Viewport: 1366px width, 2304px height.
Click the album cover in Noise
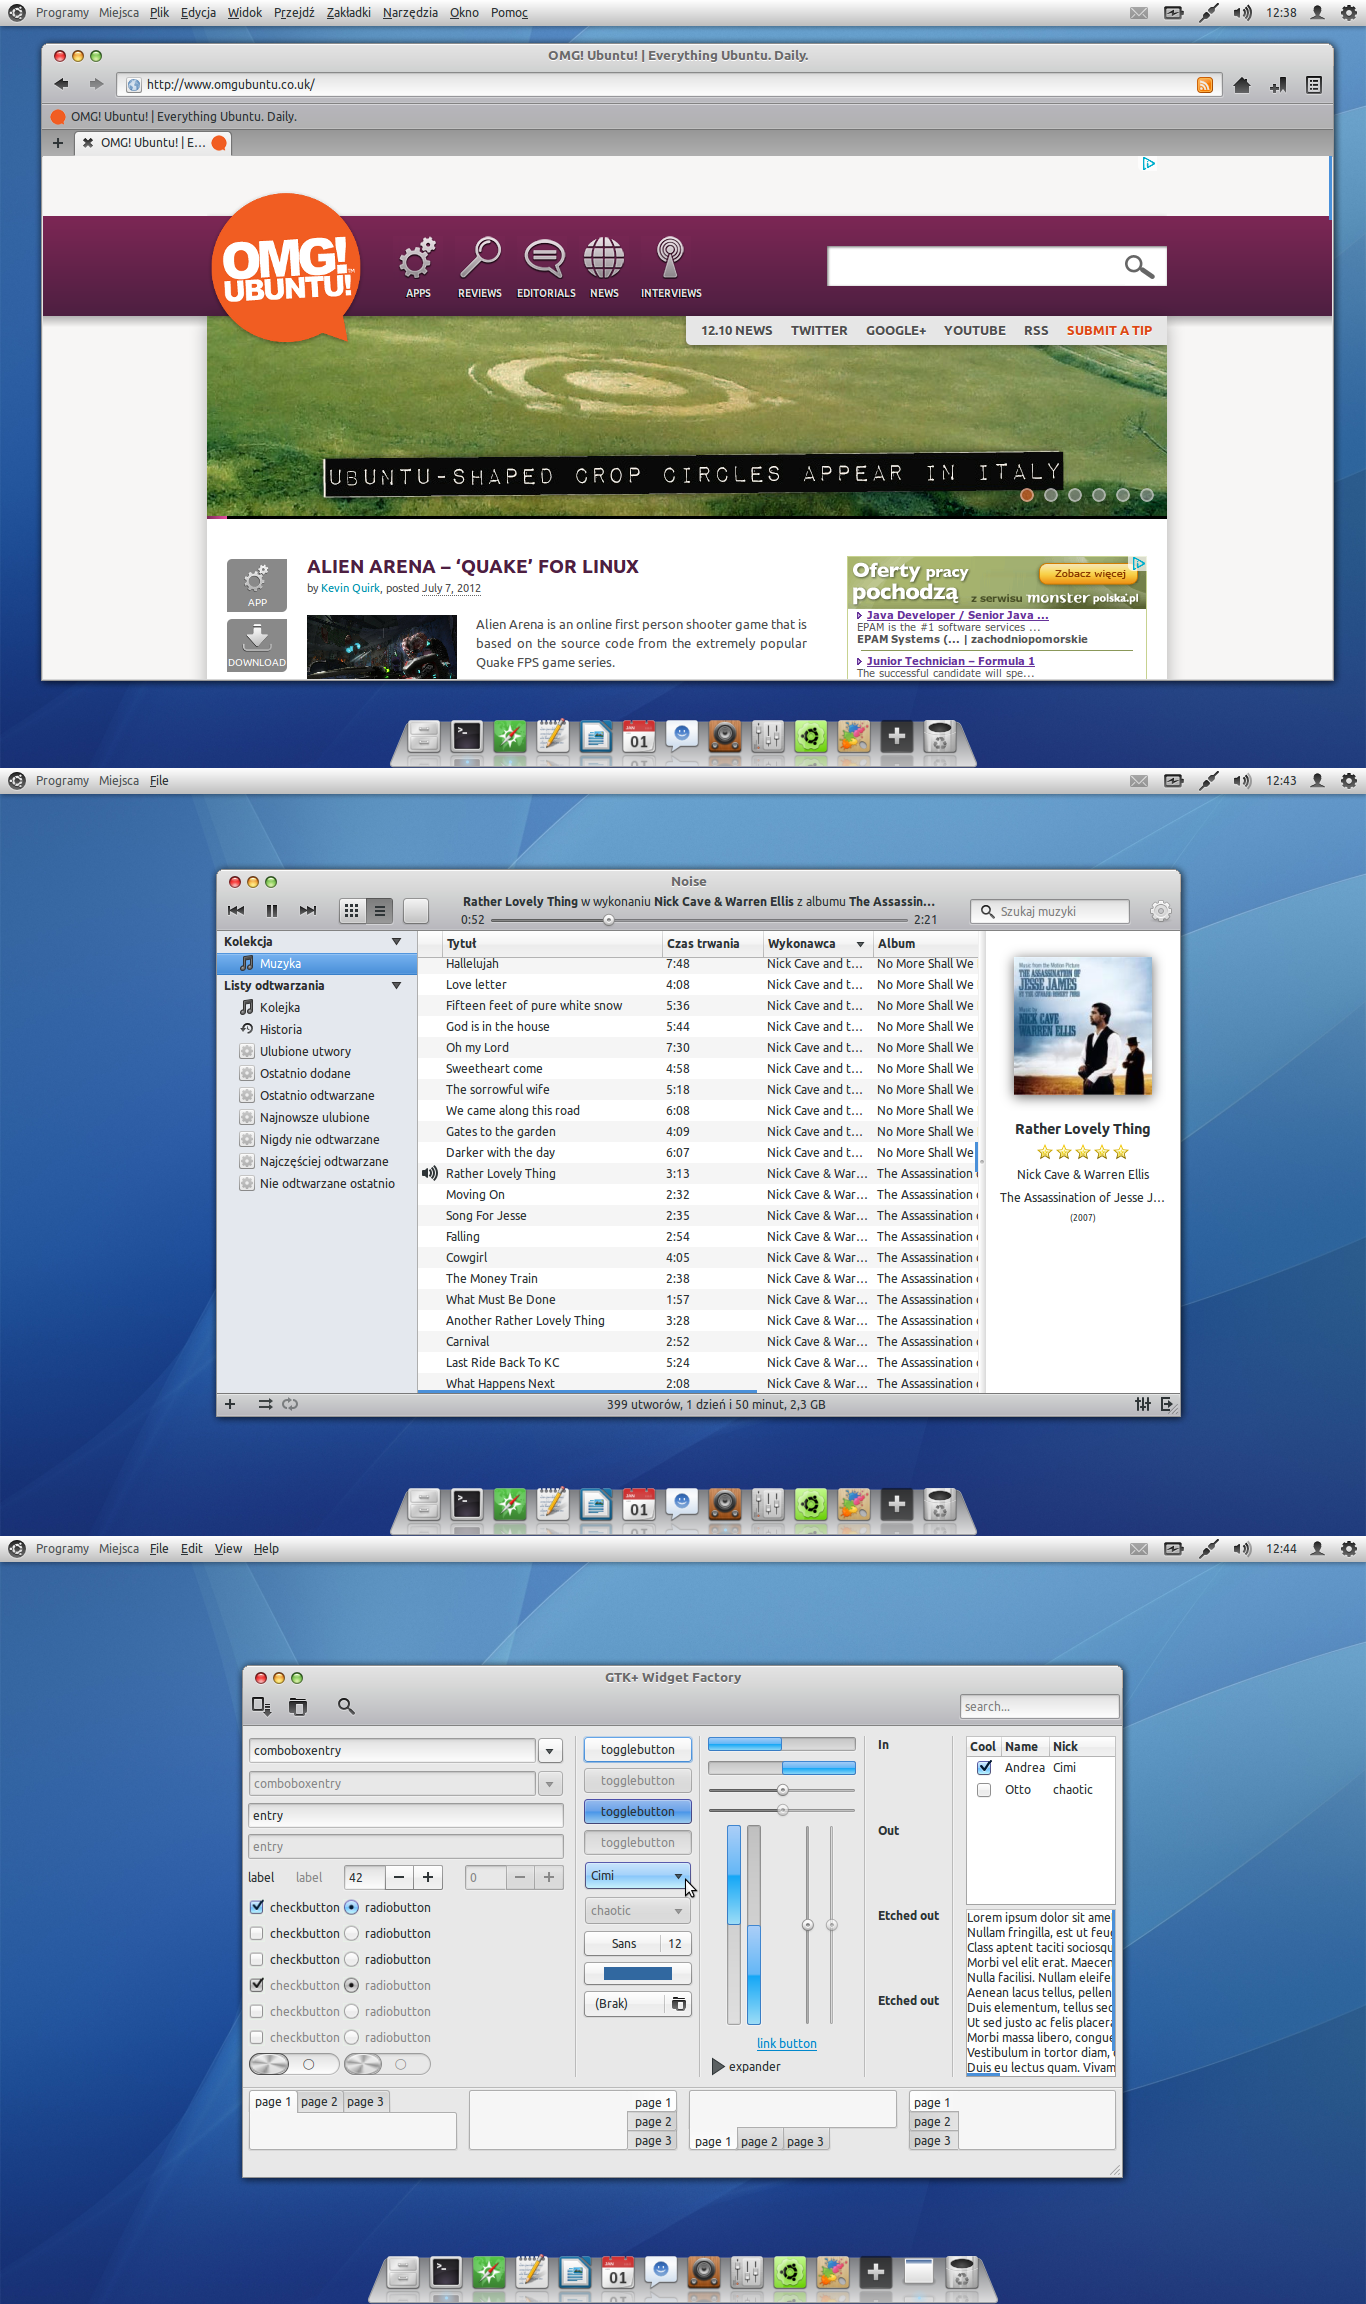point(1082,1026)
